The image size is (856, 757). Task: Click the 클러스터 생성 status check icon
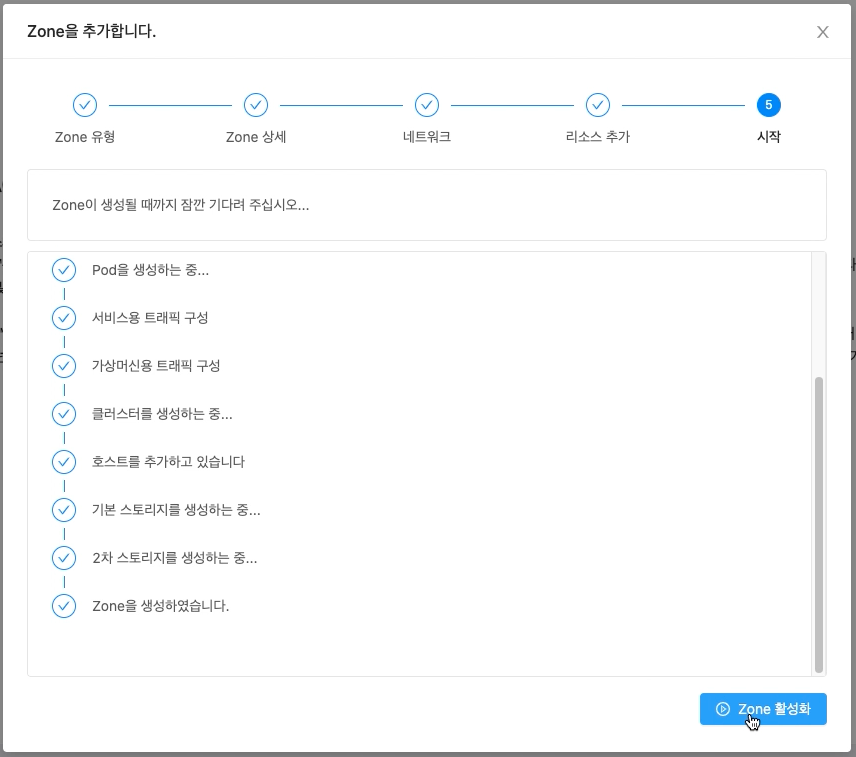click(64, 414)
